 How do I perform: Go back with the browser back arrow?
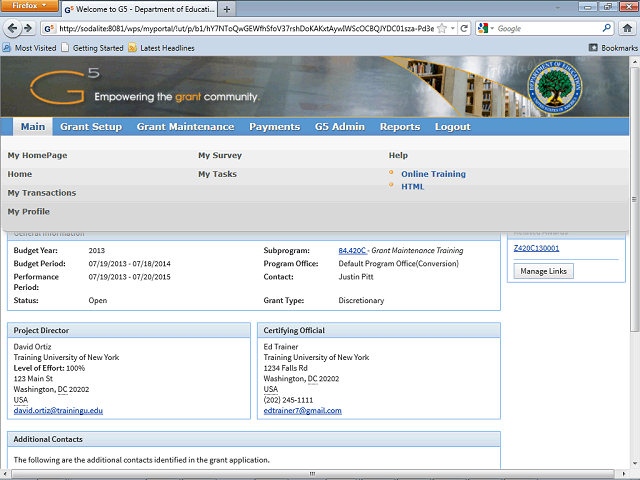tap(12, 28)
